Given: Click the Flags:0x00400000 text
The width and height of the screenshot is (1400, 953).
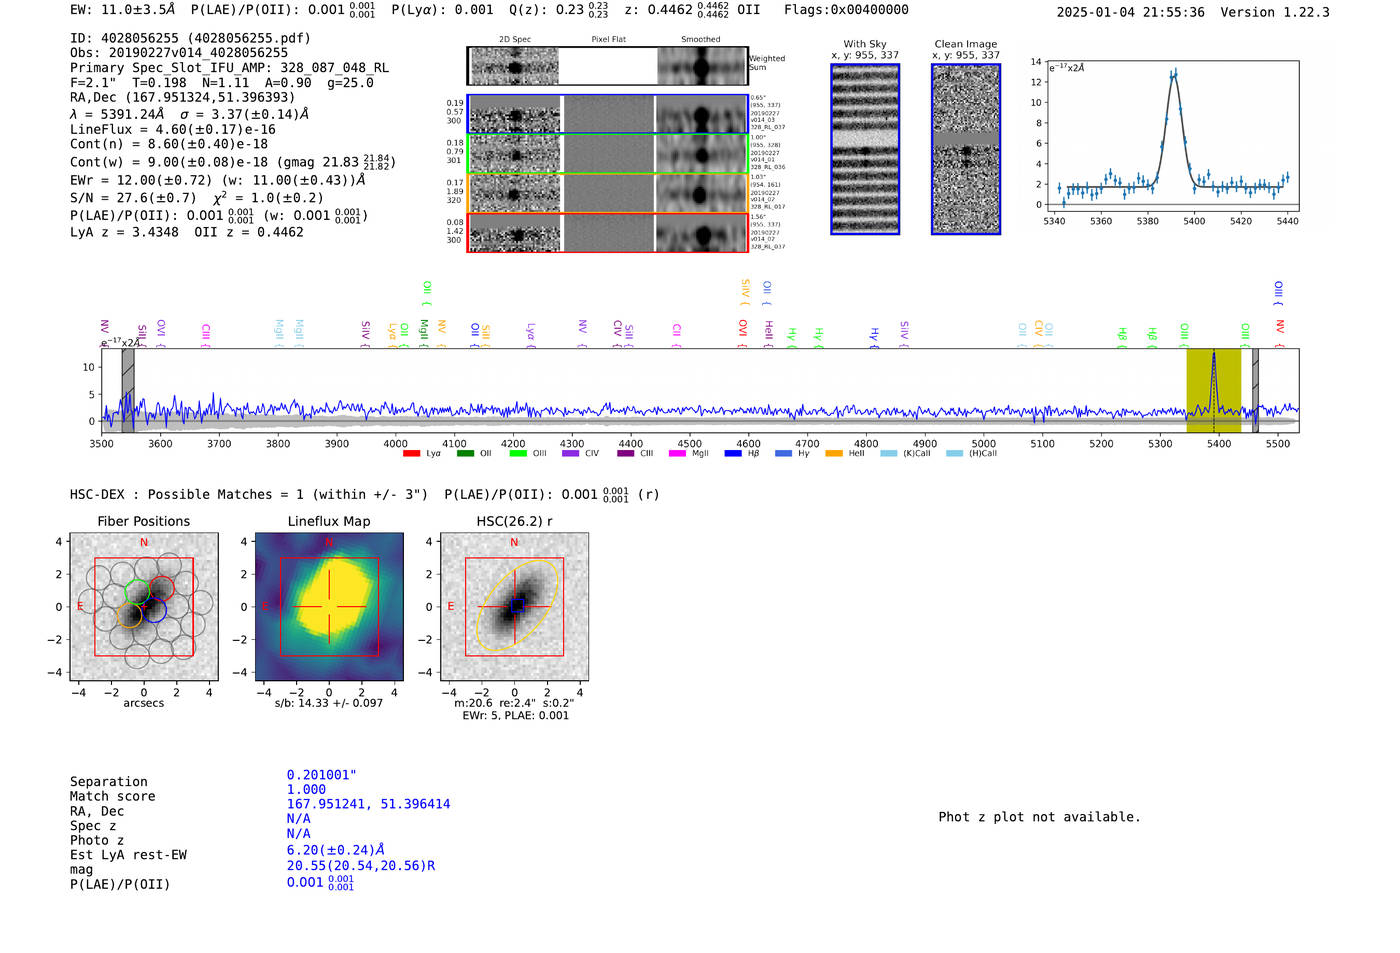Looking at the screenshot, I should pyautogui.click(x=846, y=10).
